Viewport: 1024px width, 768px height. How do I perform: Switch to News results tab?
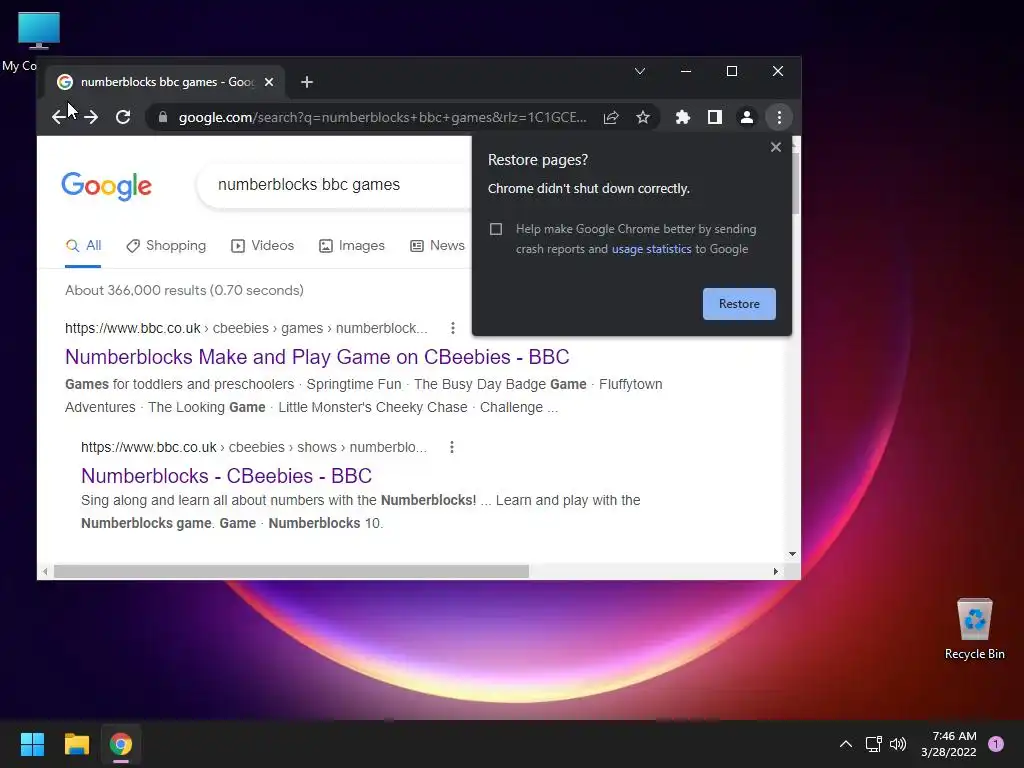pos(437,246)
